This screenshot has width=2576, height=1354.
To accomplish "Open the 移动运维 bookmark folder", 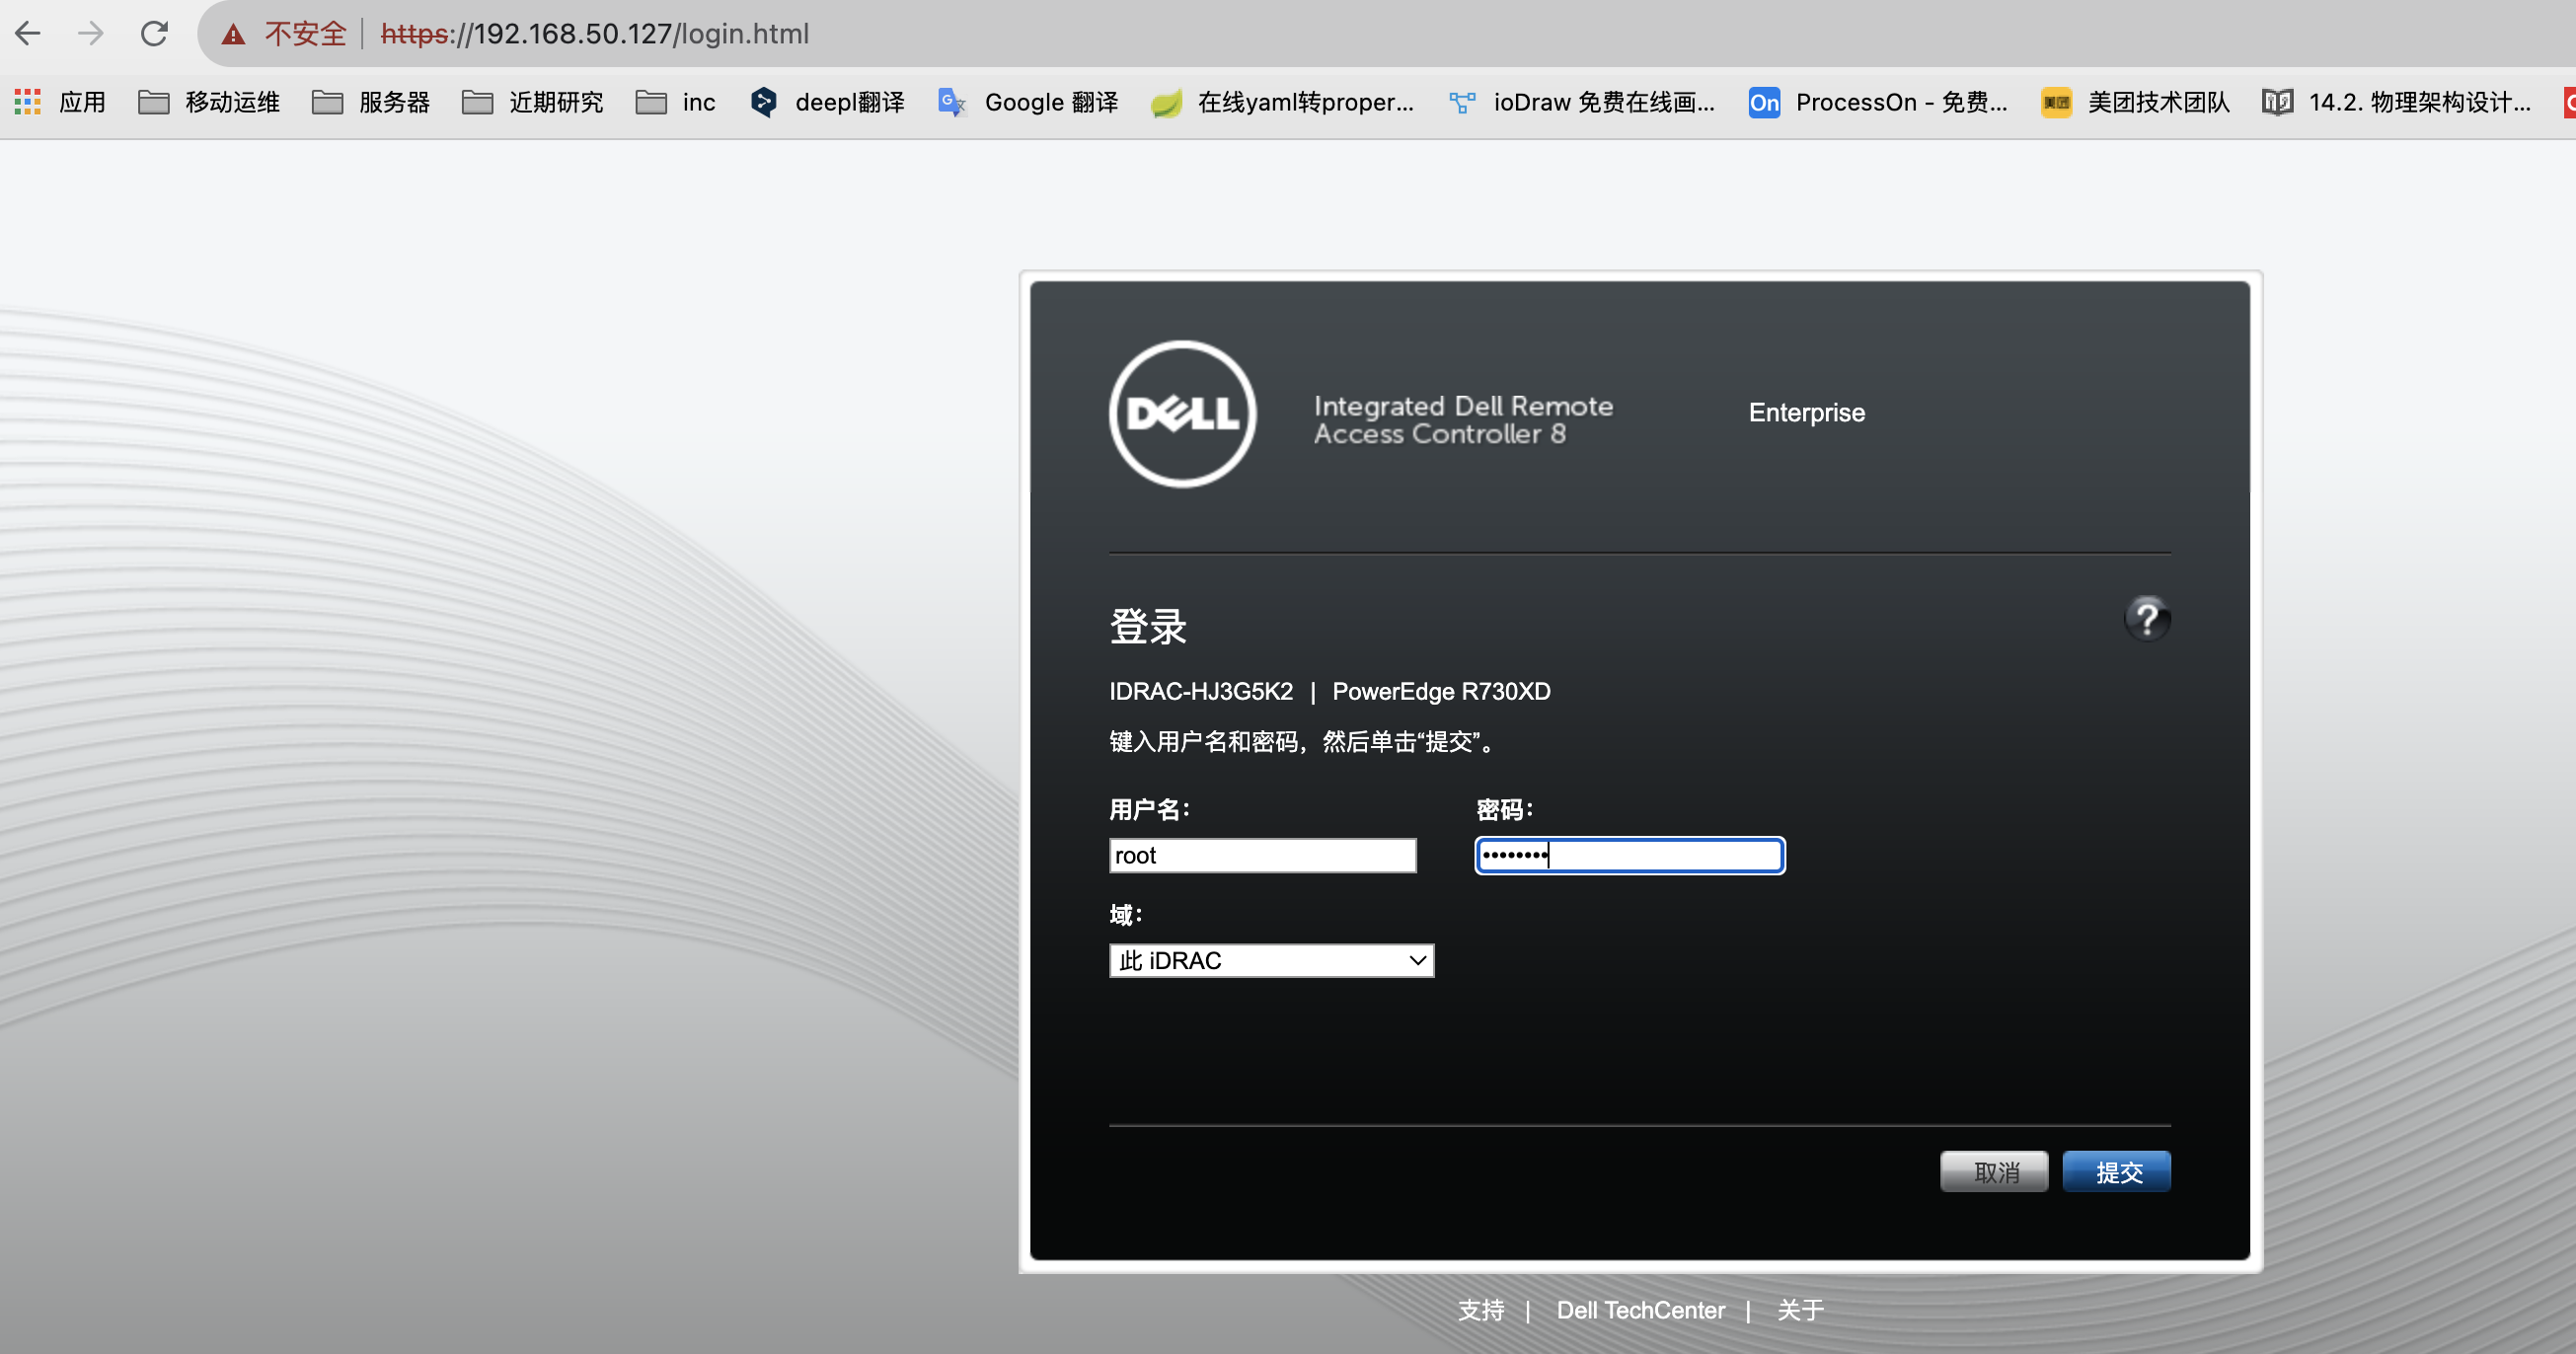I will tap(209, 102).
